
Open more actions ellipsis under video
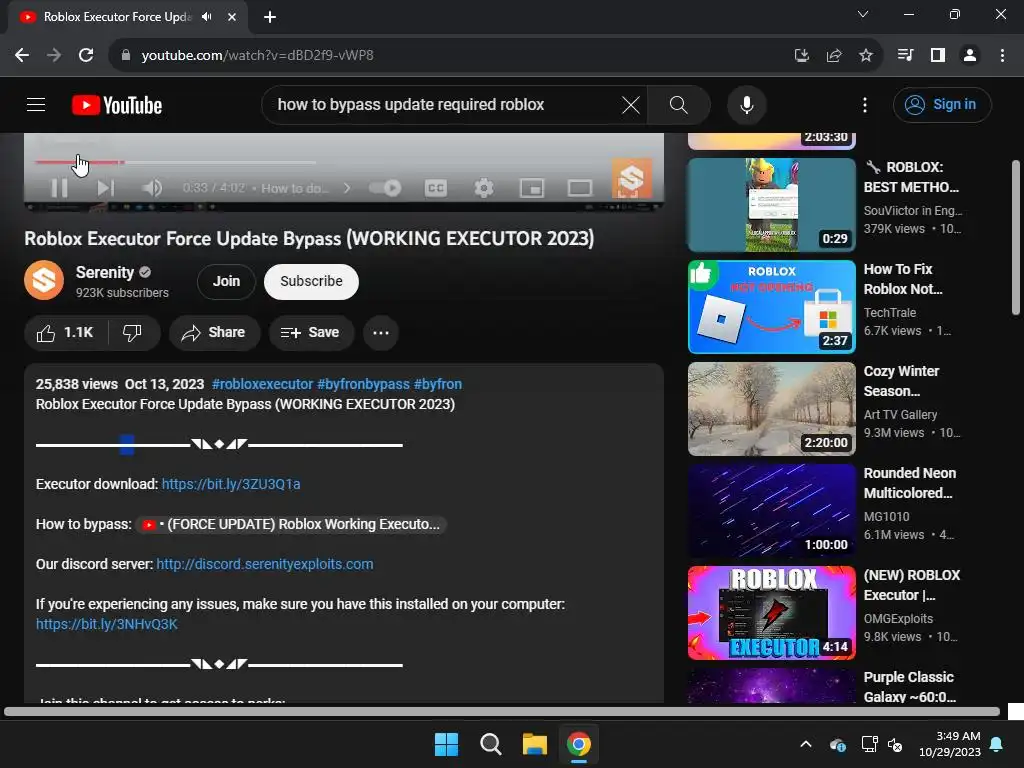[x=381, y=333]
